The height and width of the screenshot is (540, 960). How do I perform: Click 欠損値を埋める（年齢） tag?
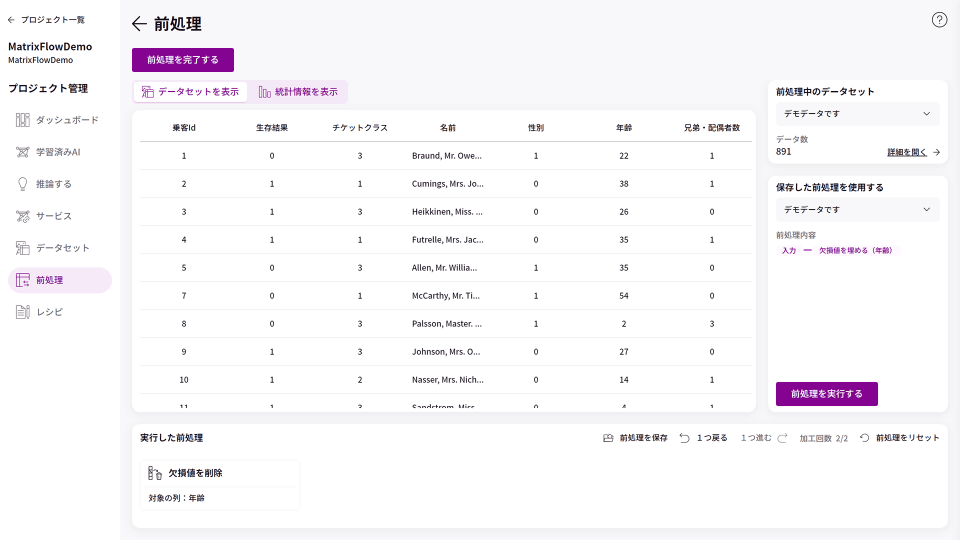855,250
